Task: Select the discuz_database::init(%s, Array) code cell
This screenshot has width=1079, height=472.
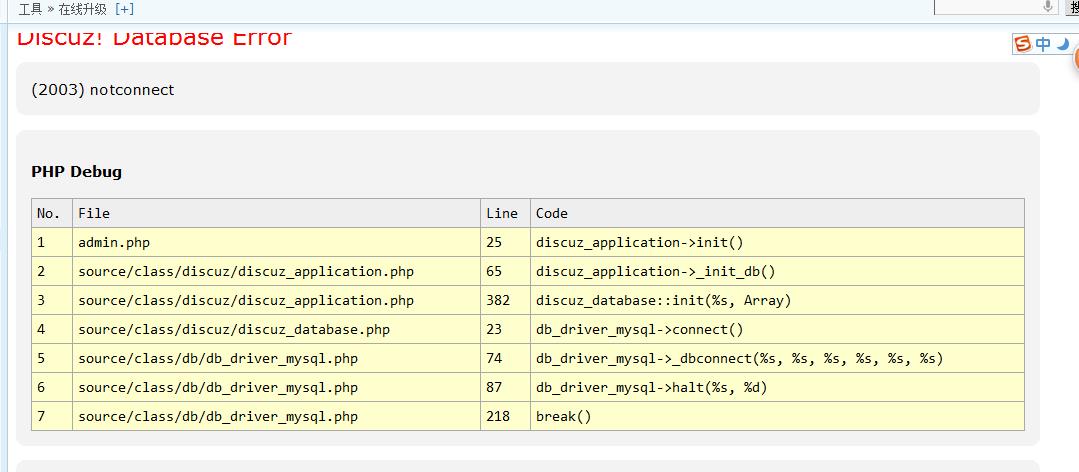Action: point(777,301)
